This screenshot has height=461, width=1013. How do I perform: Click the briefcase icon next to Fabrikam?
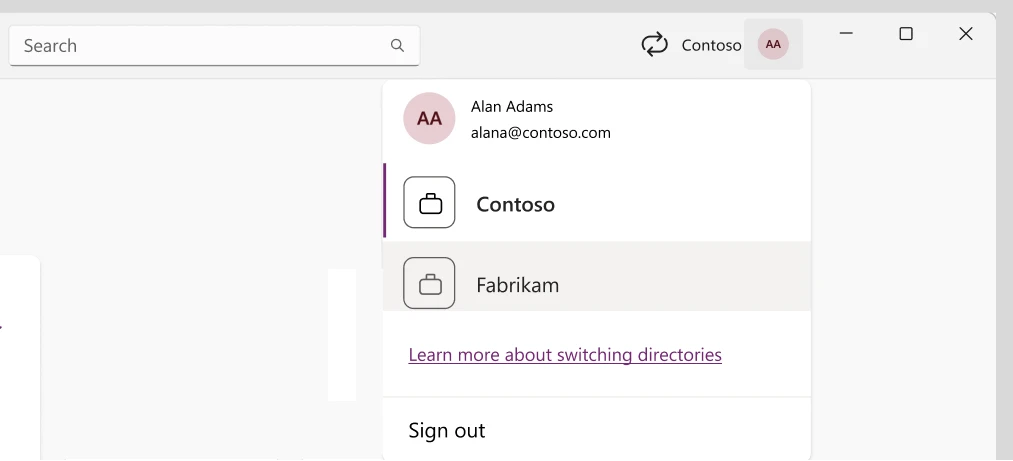(x=429, y=284)
